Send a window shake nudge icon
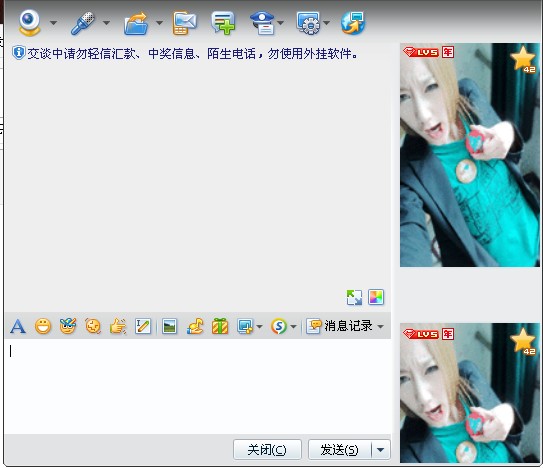This screenshot has width=543, height=468. point(93,326)
